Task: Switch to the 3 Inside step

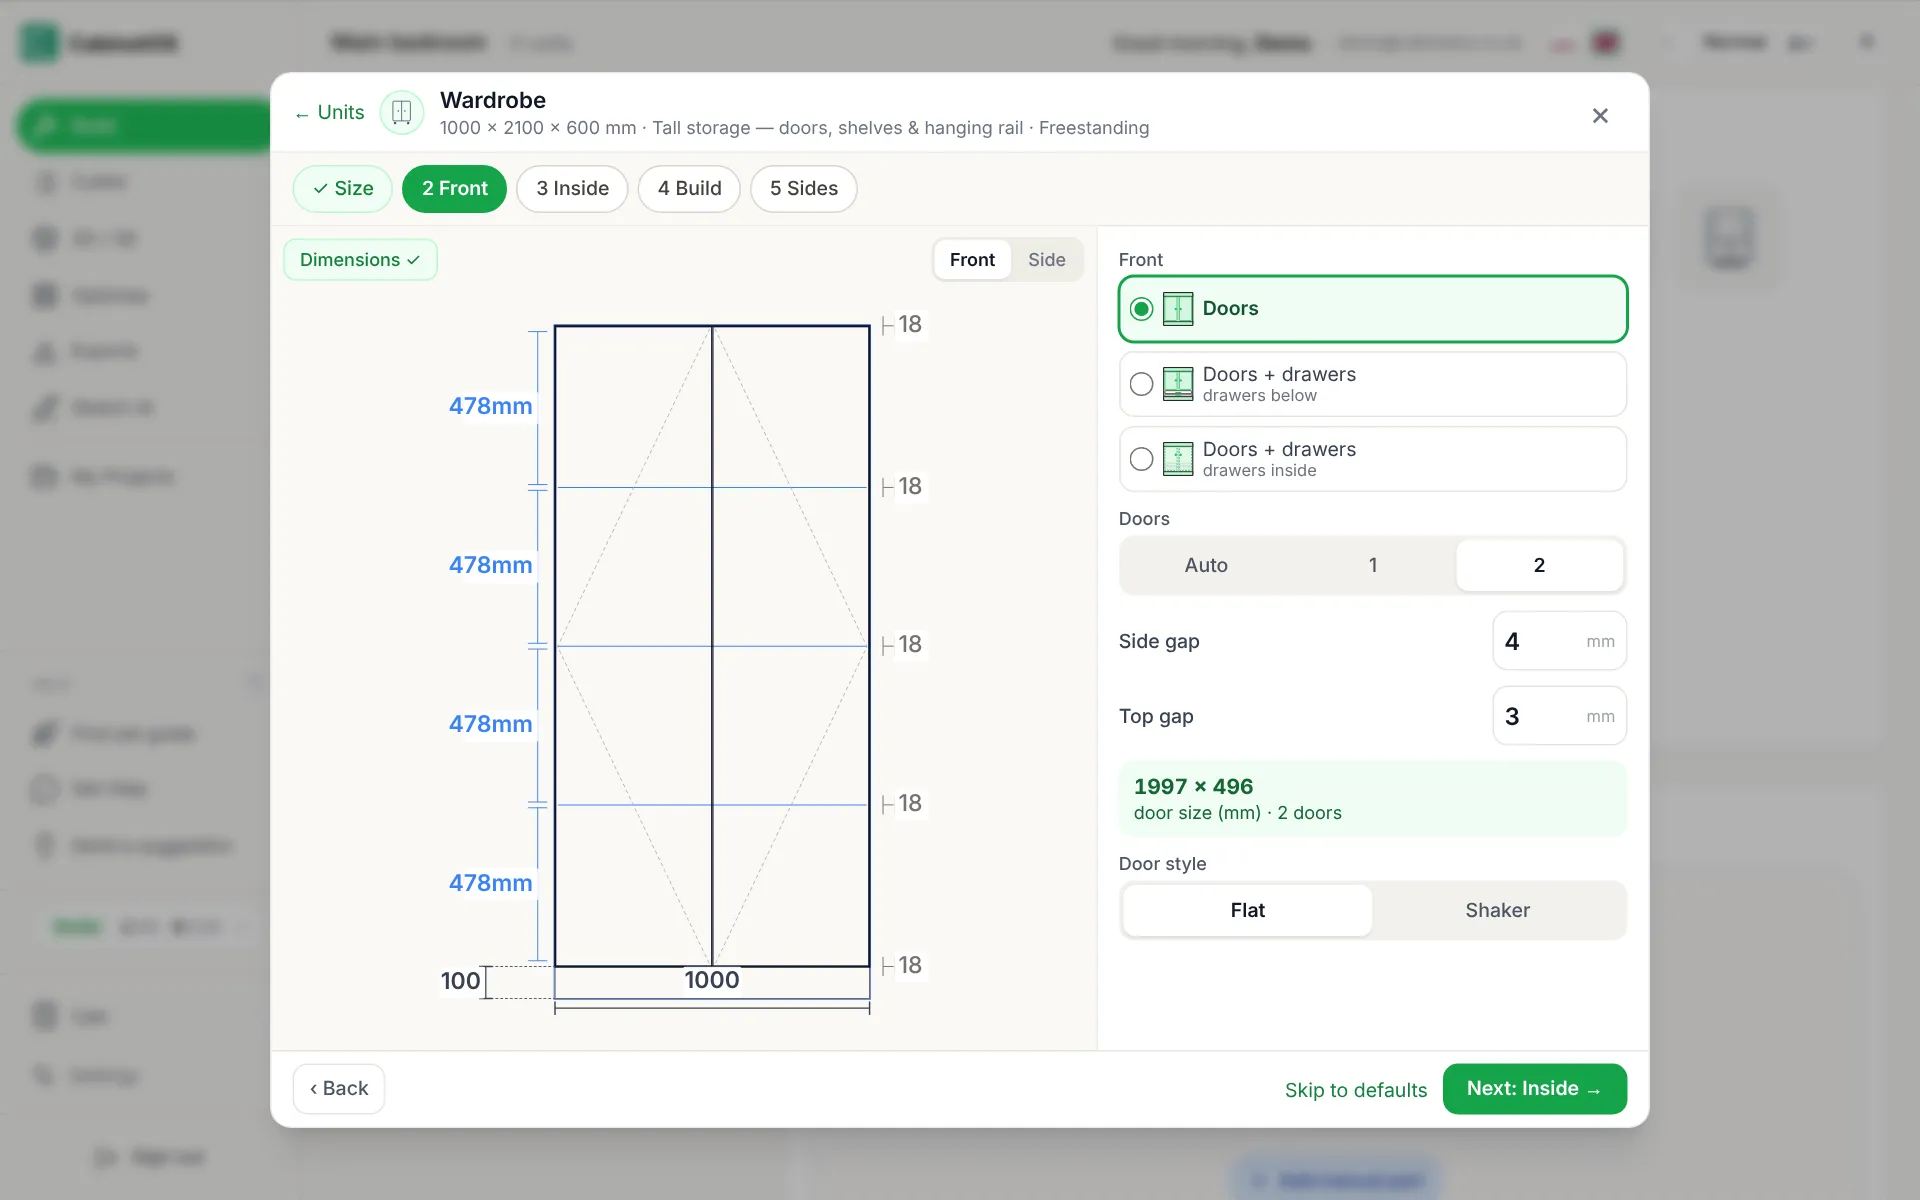Action: point(572,189)
